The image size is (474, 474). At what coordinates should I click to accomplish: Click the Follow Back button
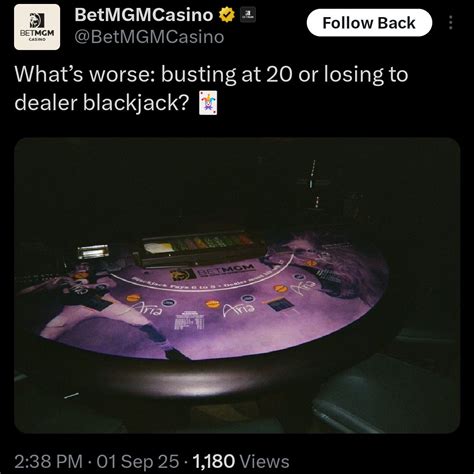pos(369,23)
